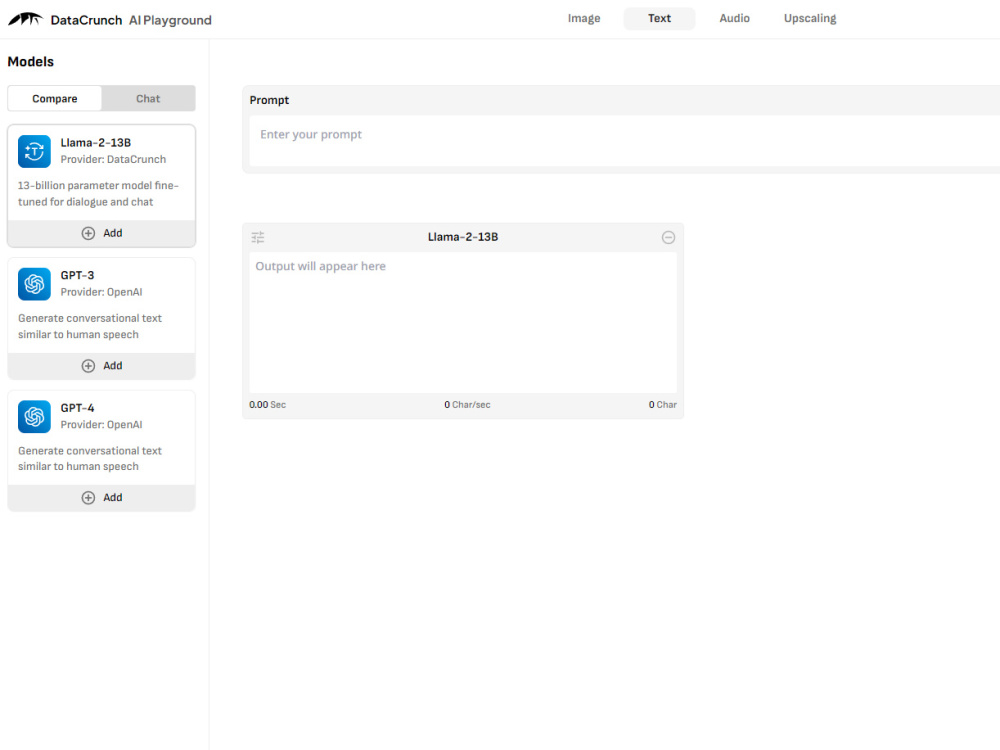This screenshot has height=750, width=1000.
Task: Click the 0 Char count value
Action: [x=663, y=405]
